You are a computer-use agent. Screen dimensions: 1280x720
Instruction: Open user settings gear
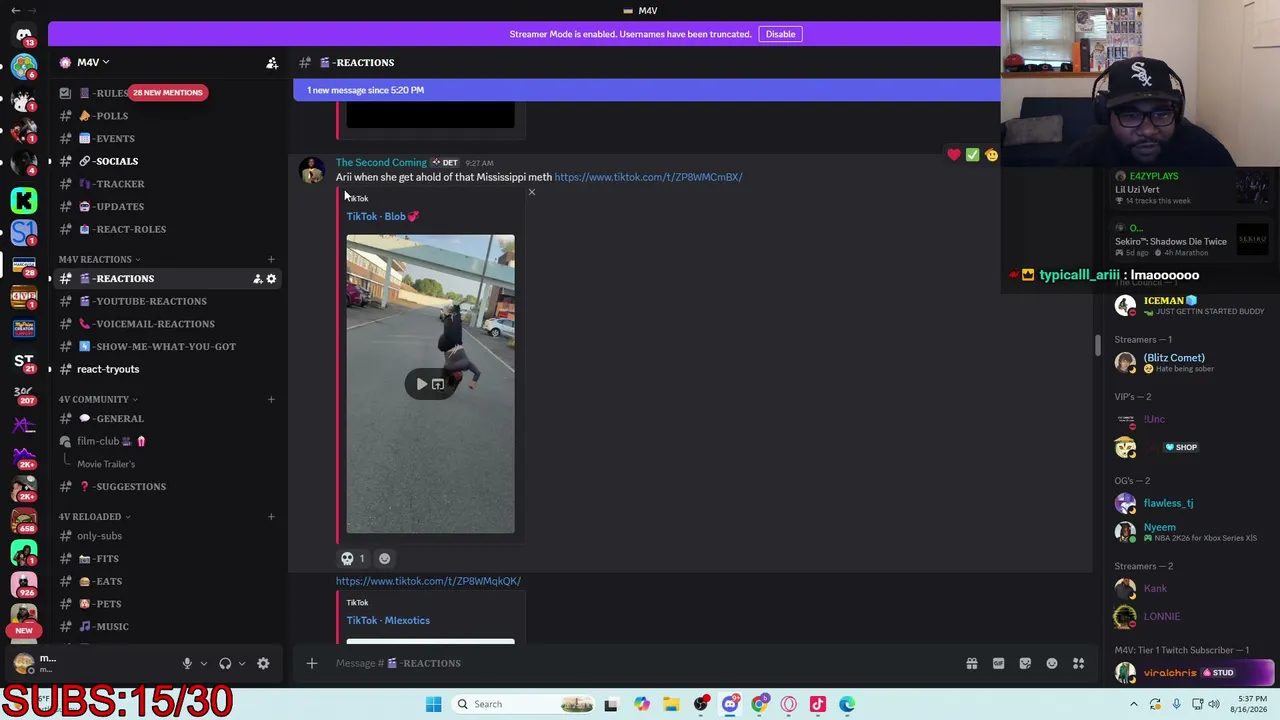[263, 663]
